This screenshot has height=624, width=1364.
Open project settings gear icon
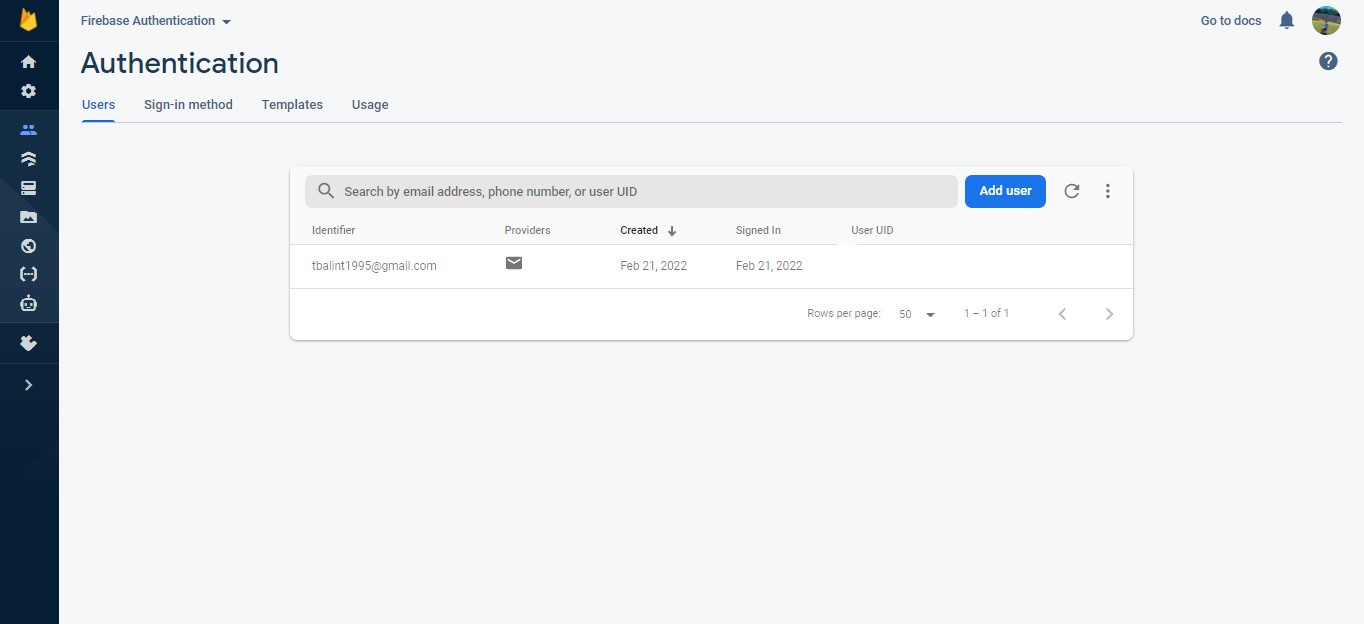click(x=28, y=91)
